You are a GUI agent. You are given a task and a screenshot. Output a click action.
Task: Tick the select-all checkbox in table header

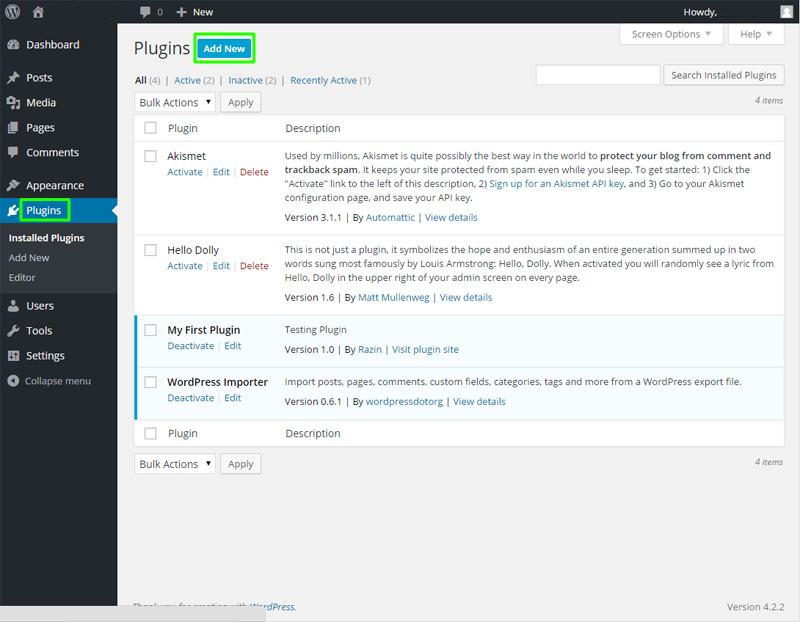coord(151,128)
